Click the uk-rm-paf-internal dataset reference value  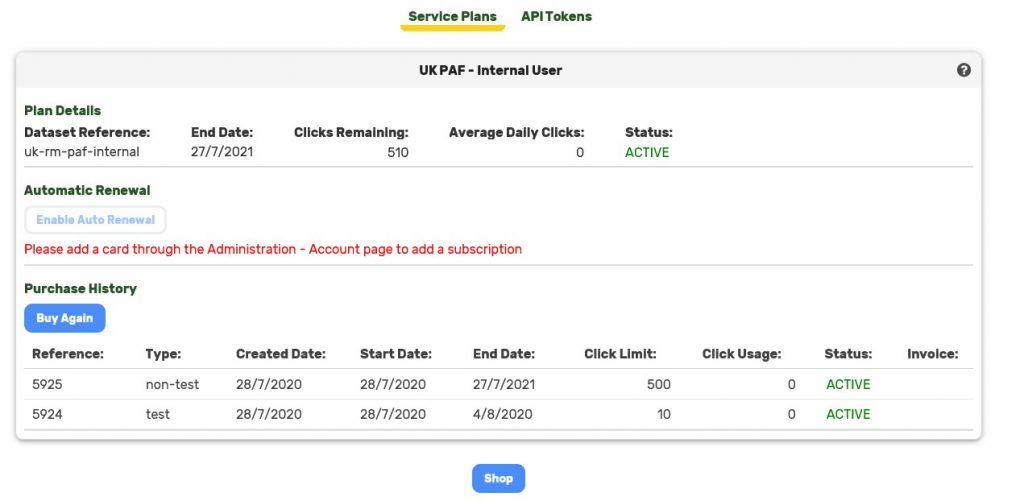(82, 152)
